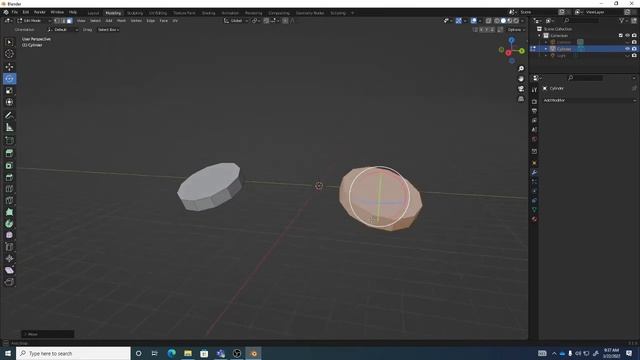Open the File menu
640x360 pixels.
pos(15,12)
